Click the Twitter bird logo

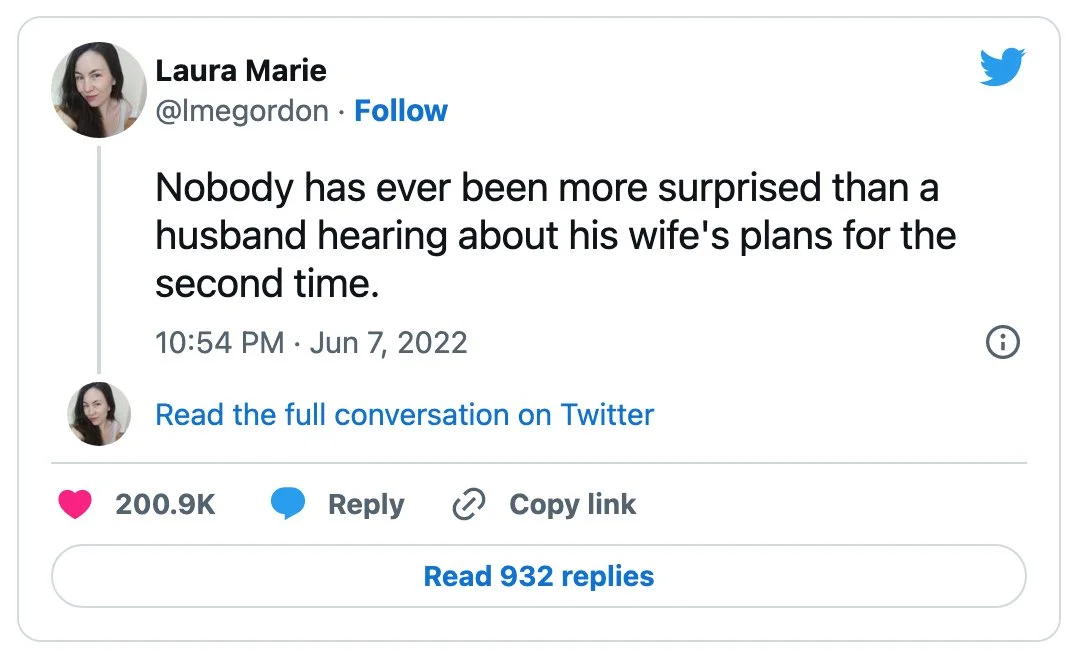(x=1002, y=69)
